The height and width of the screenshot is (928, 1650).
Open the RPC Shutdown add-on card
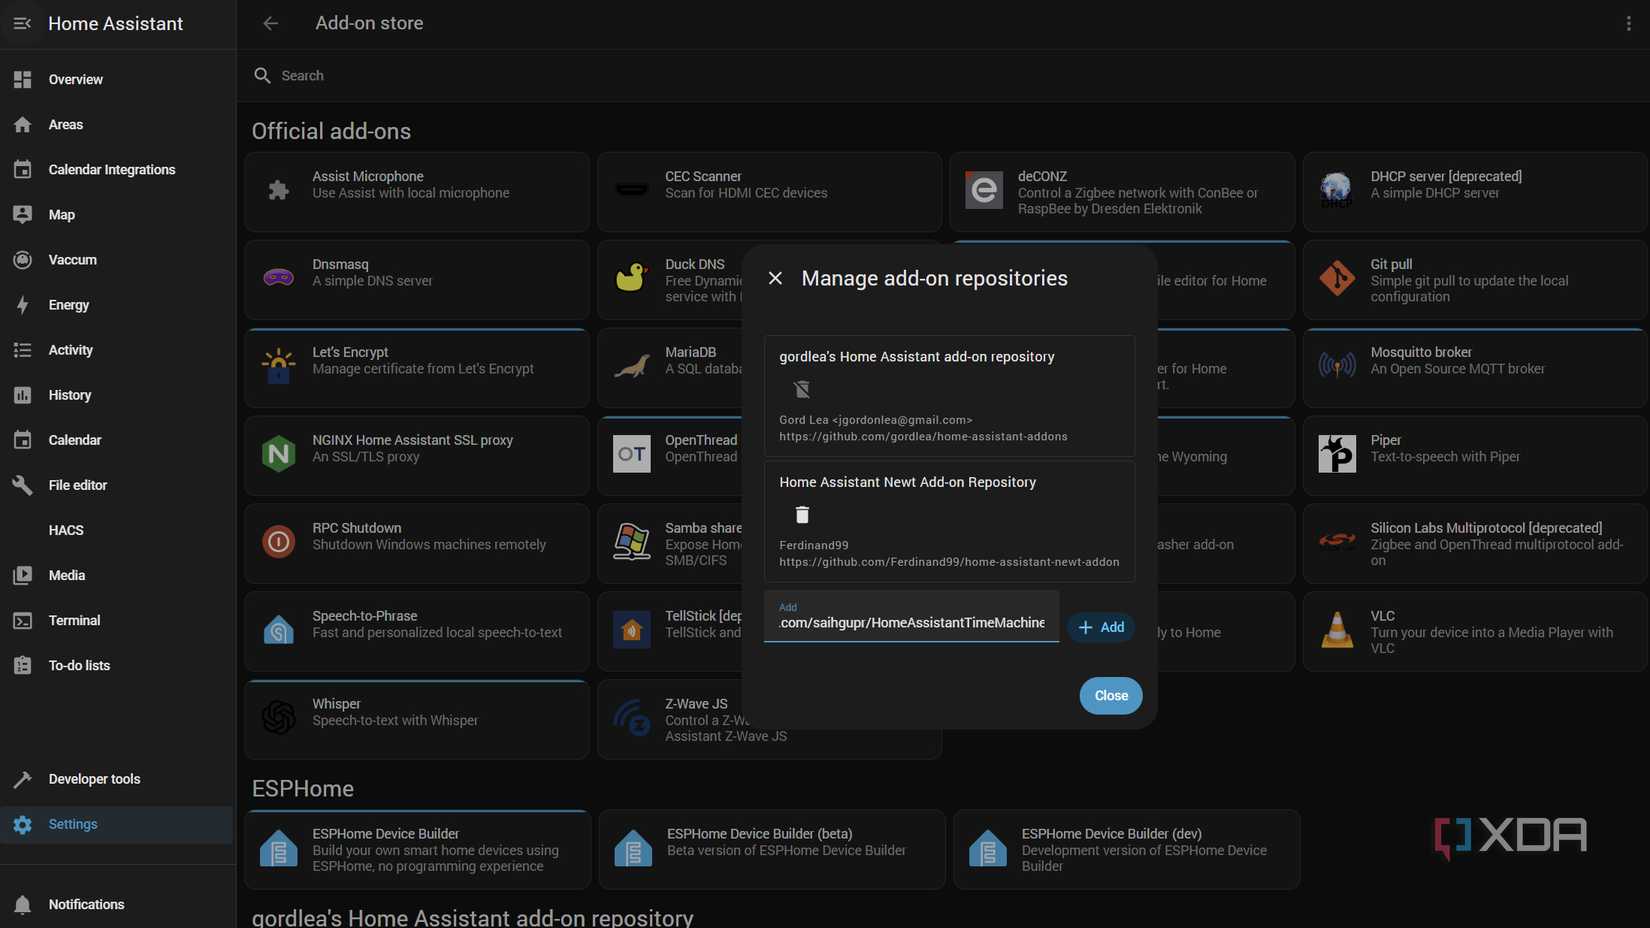[417, 544]
